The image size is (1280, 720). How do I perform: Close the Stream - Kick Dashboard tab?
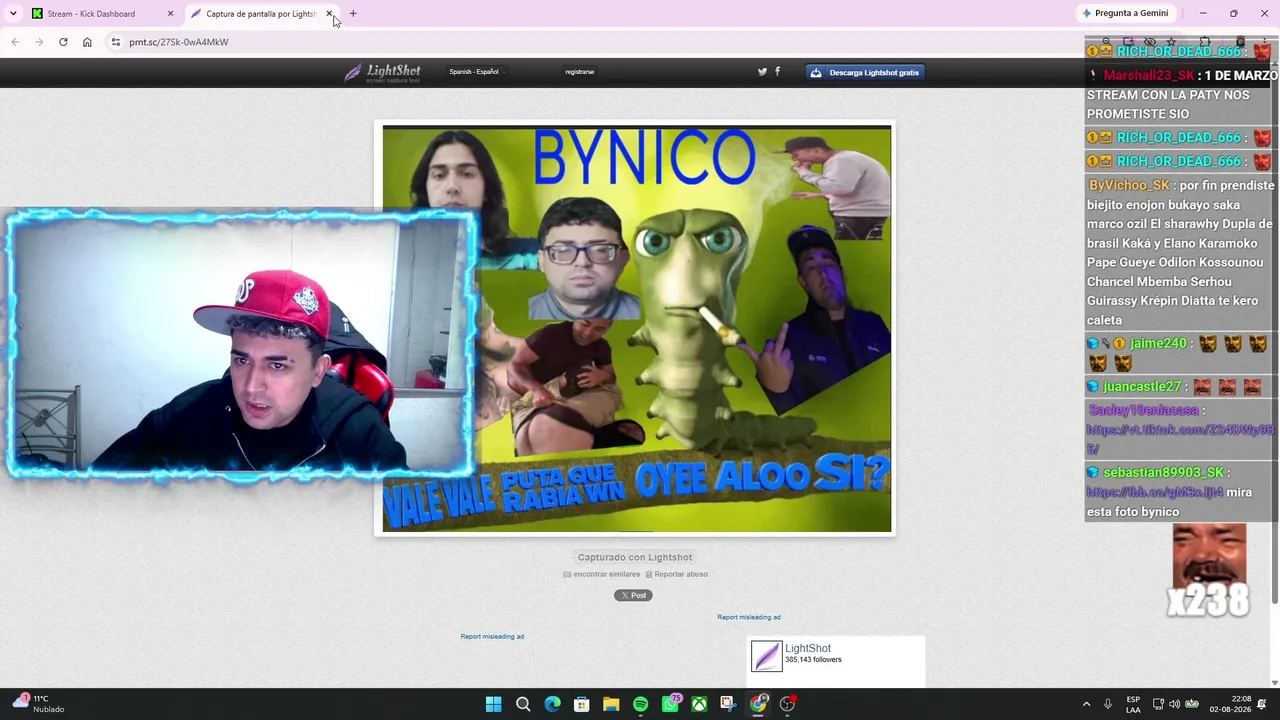170,14
